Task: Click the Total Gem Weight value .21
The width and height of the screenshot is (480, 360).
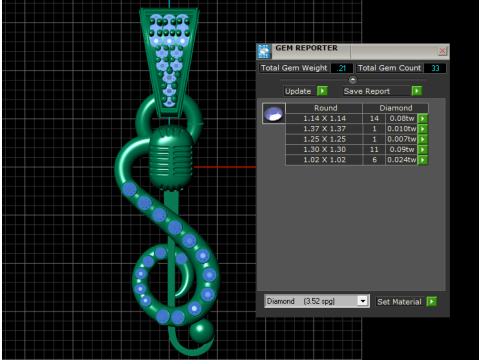Action: click(x=342, y=68)
